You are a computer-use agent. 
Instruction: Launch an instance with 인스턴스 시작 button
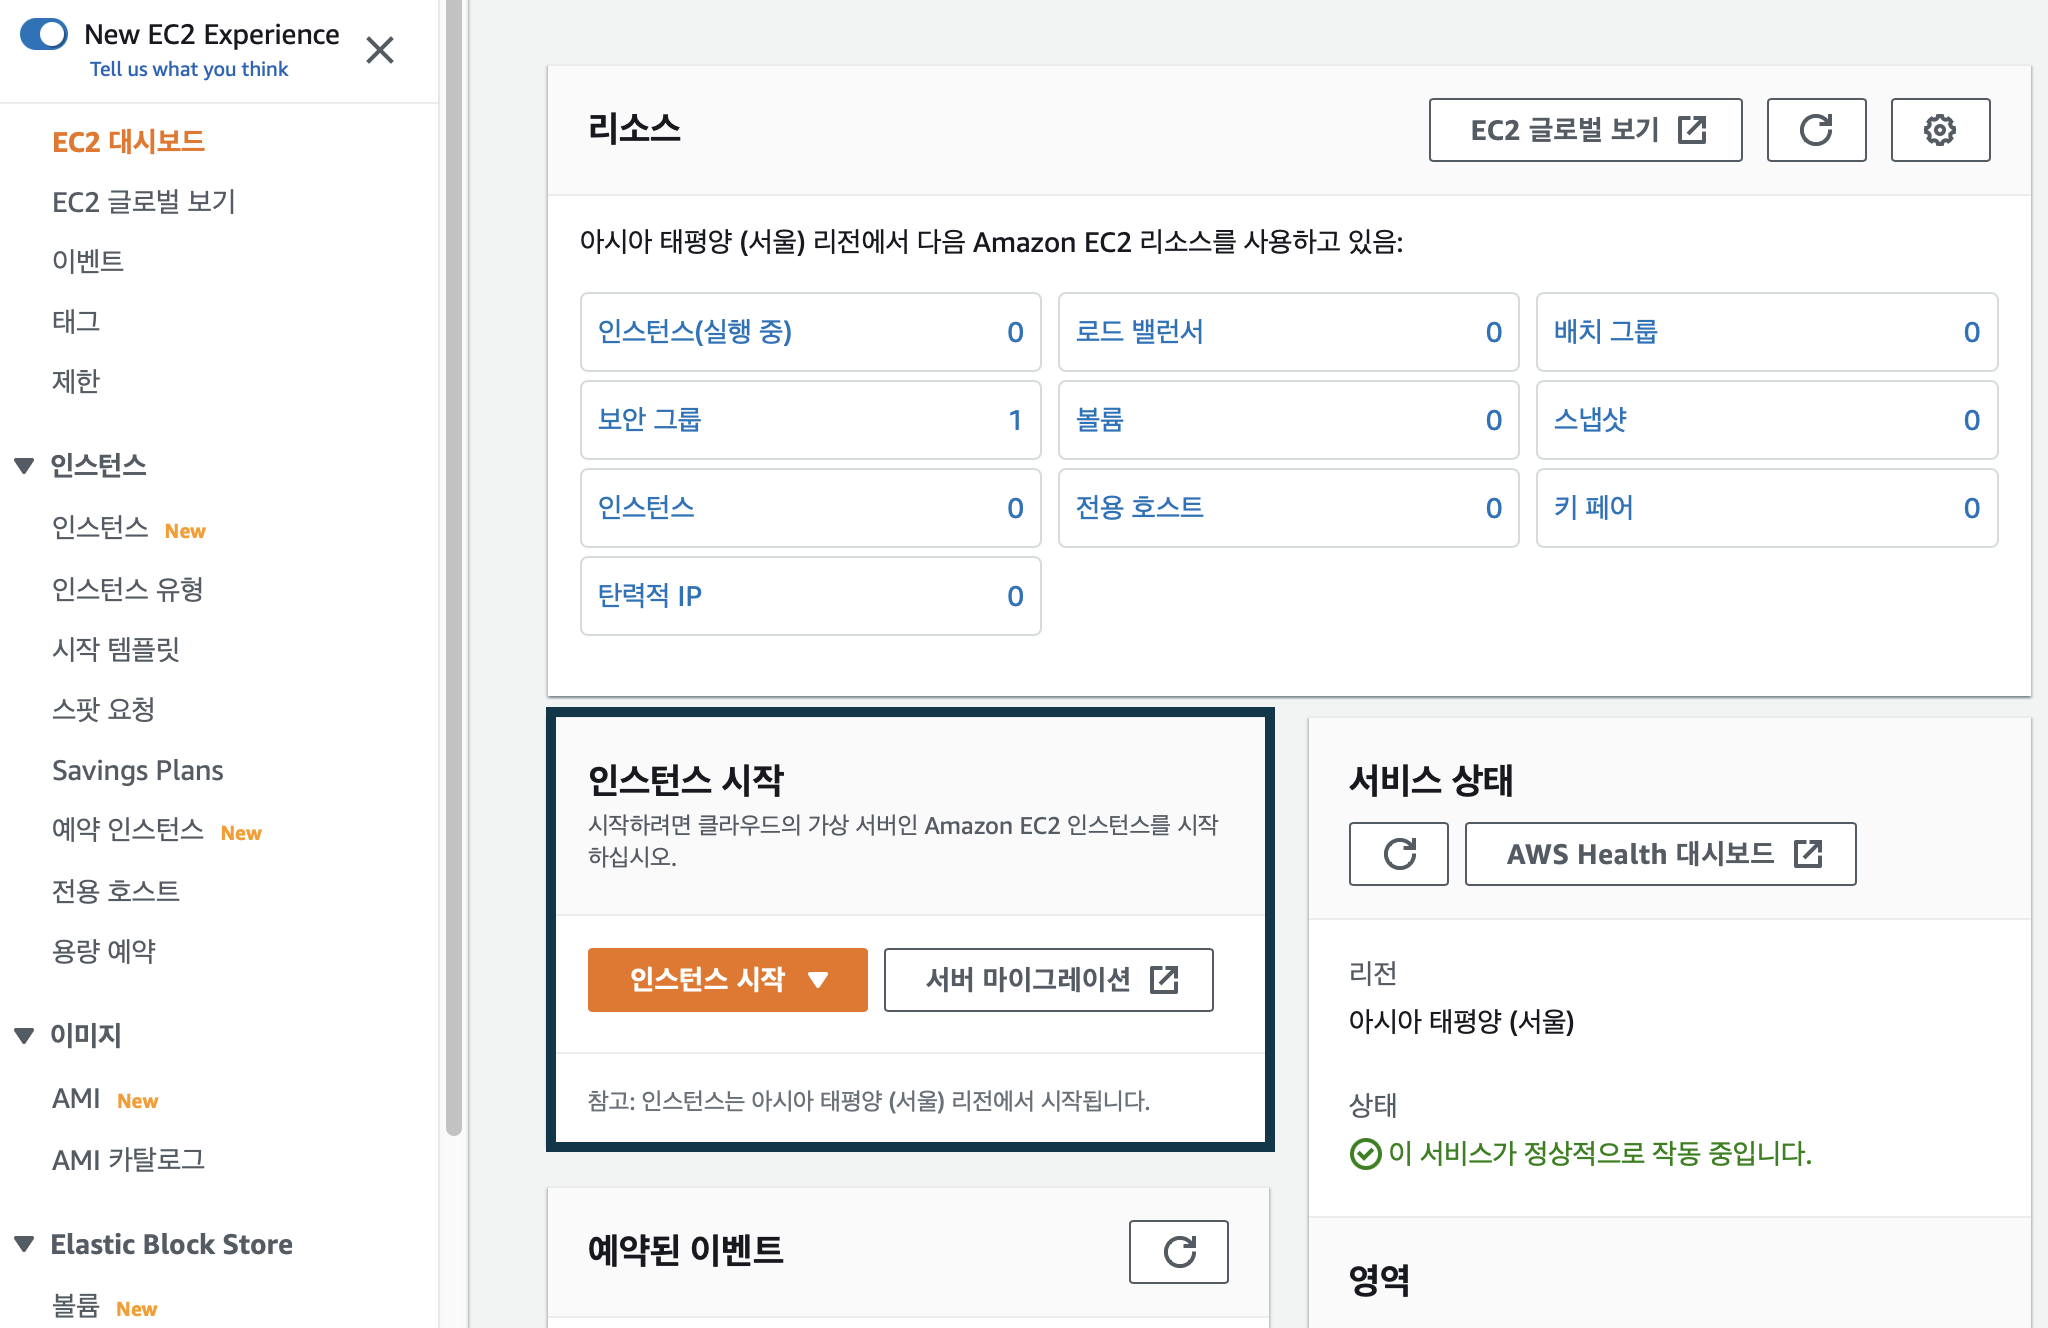(707, 980)
